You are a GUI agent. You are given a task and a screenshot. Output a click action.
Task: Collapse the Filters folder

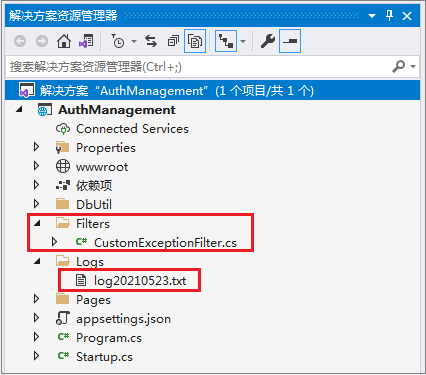click(37, 223)
